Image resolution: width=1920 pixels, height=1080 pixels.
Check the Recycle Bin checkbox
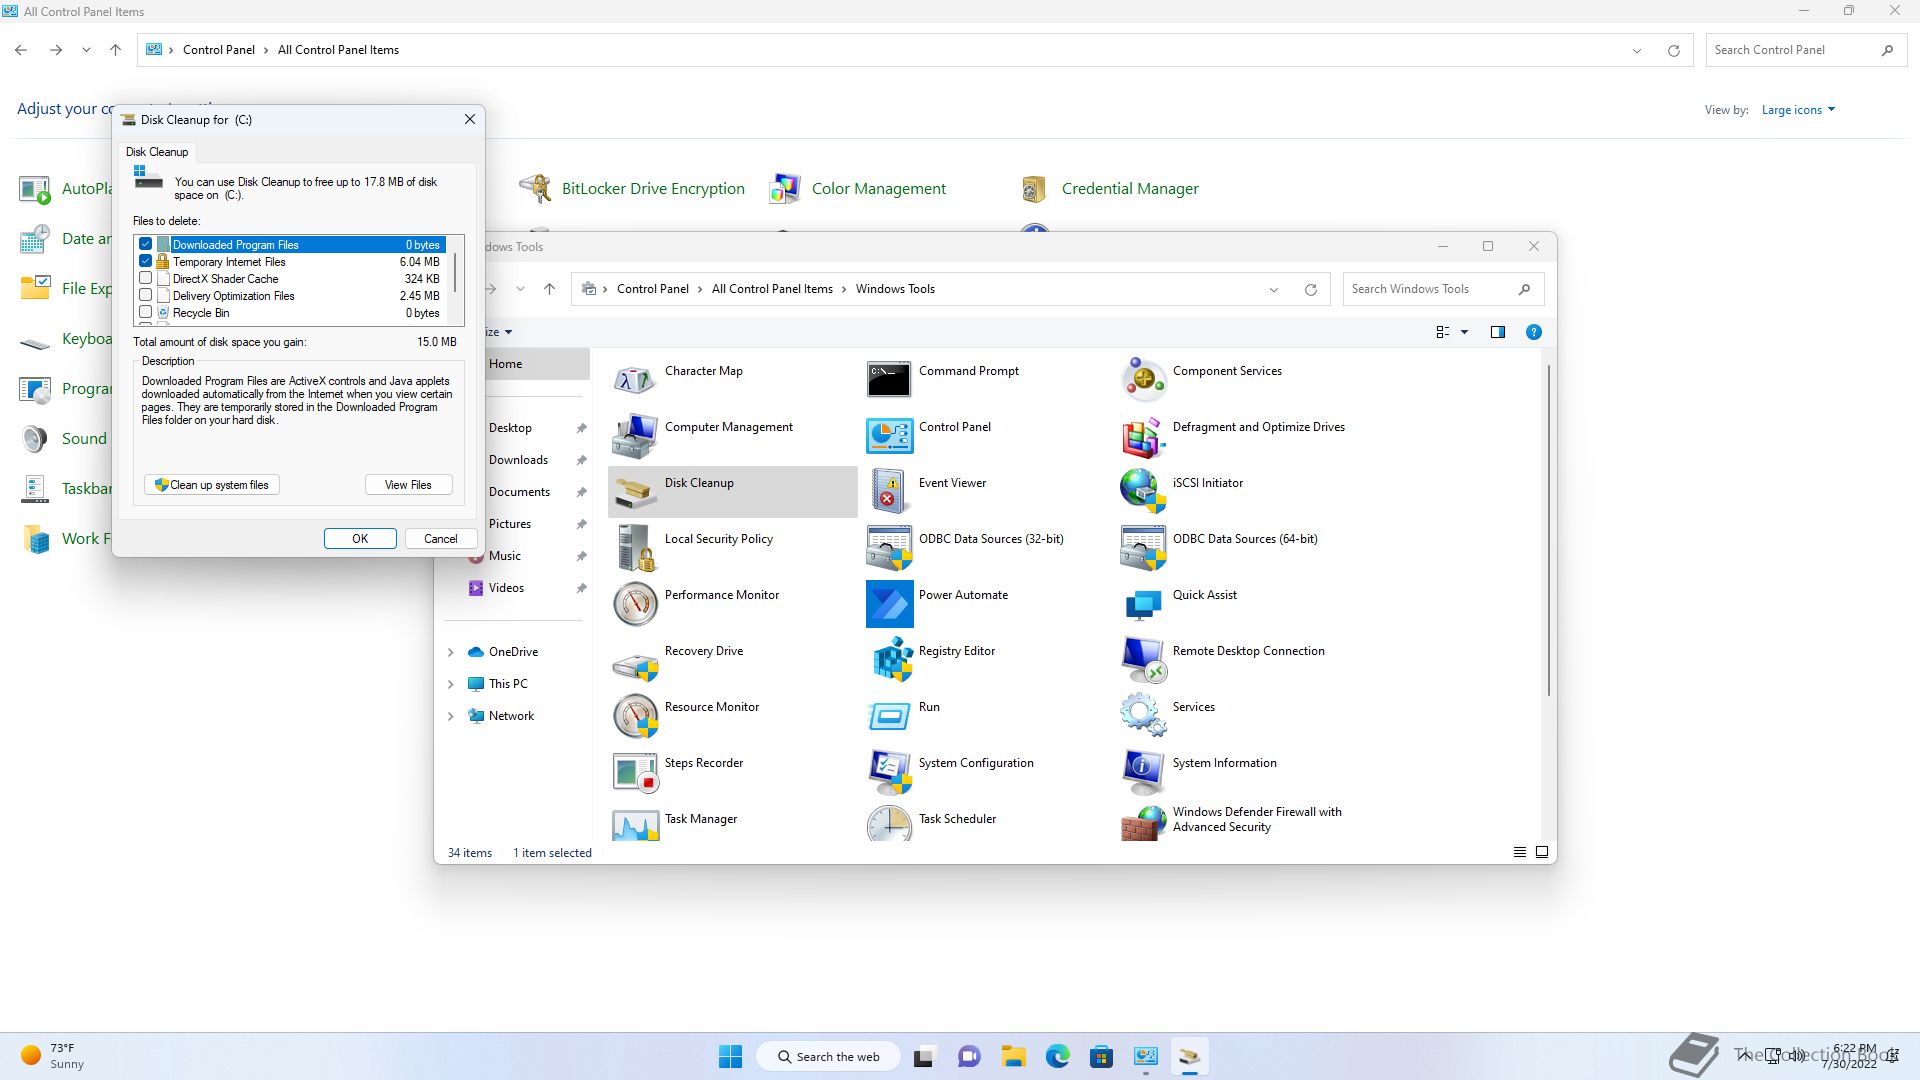(146, 312)
